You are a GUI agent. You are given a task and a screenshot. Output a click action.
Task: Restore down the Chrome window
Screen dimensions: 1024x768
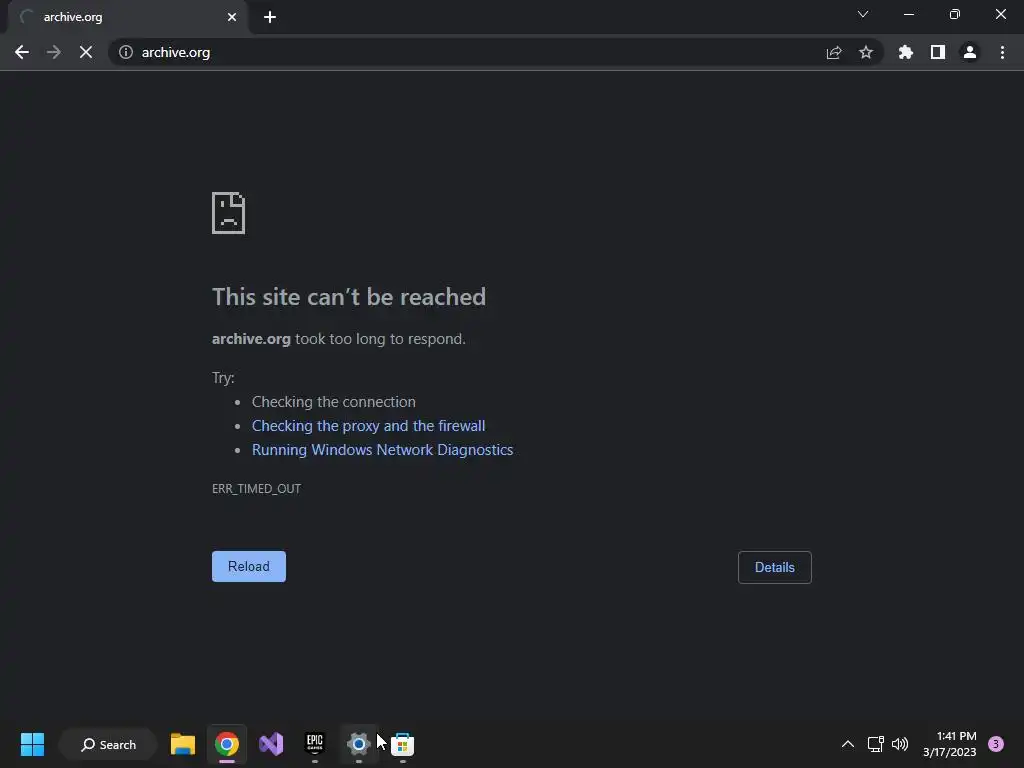[955, 14]
